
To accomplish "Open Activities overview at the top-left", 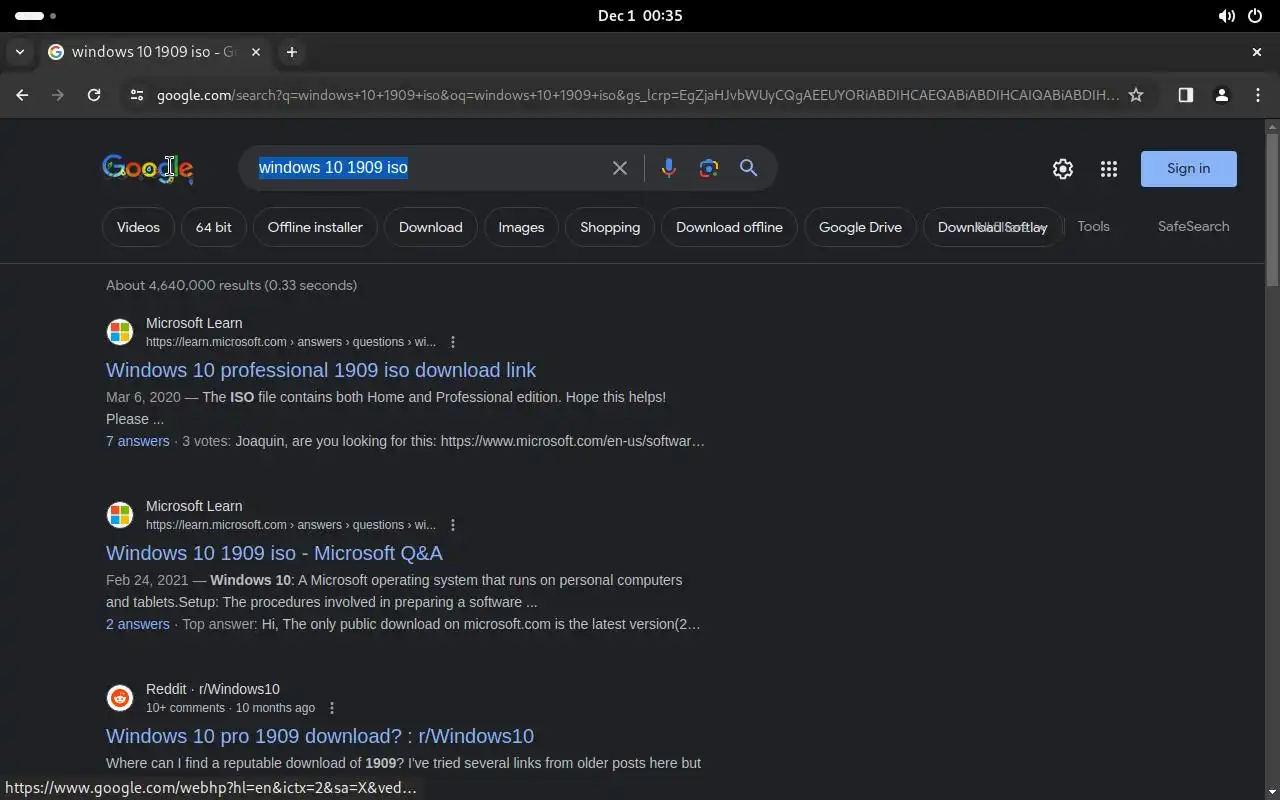I will pyautogui.click(x=35, y=16).
